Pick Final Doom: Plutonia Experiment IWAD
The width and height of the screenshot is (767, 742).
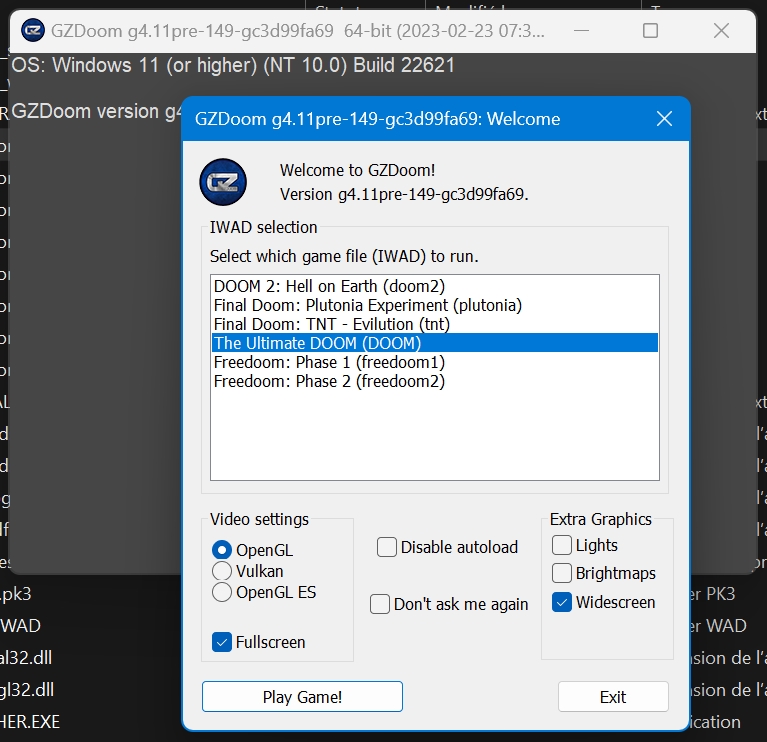(367, 305)
